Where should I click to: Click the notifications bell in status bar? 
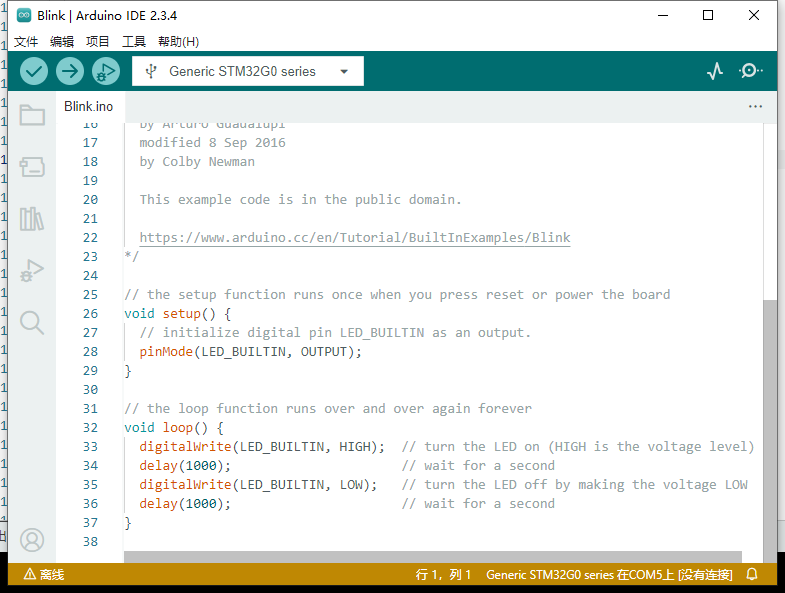point(752,574)
